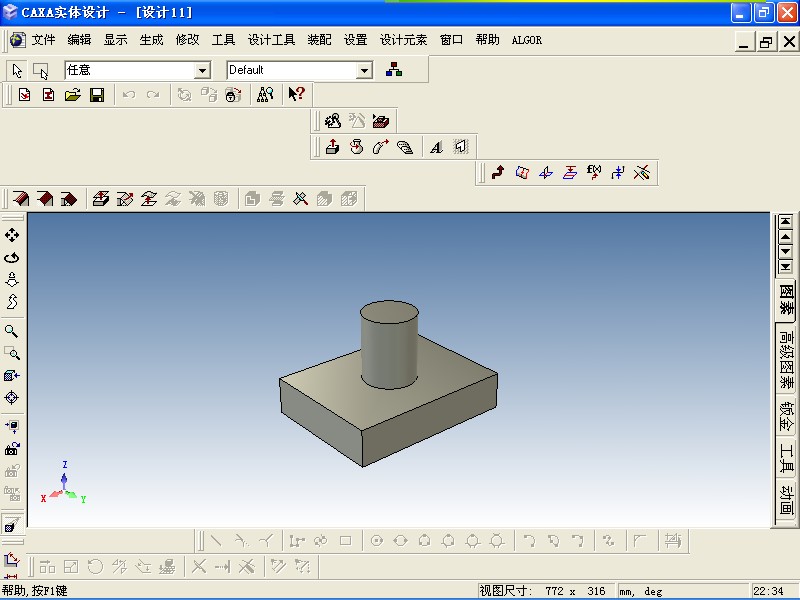
Task: Expand the Default style dropdown
Action: pos(364,70)
